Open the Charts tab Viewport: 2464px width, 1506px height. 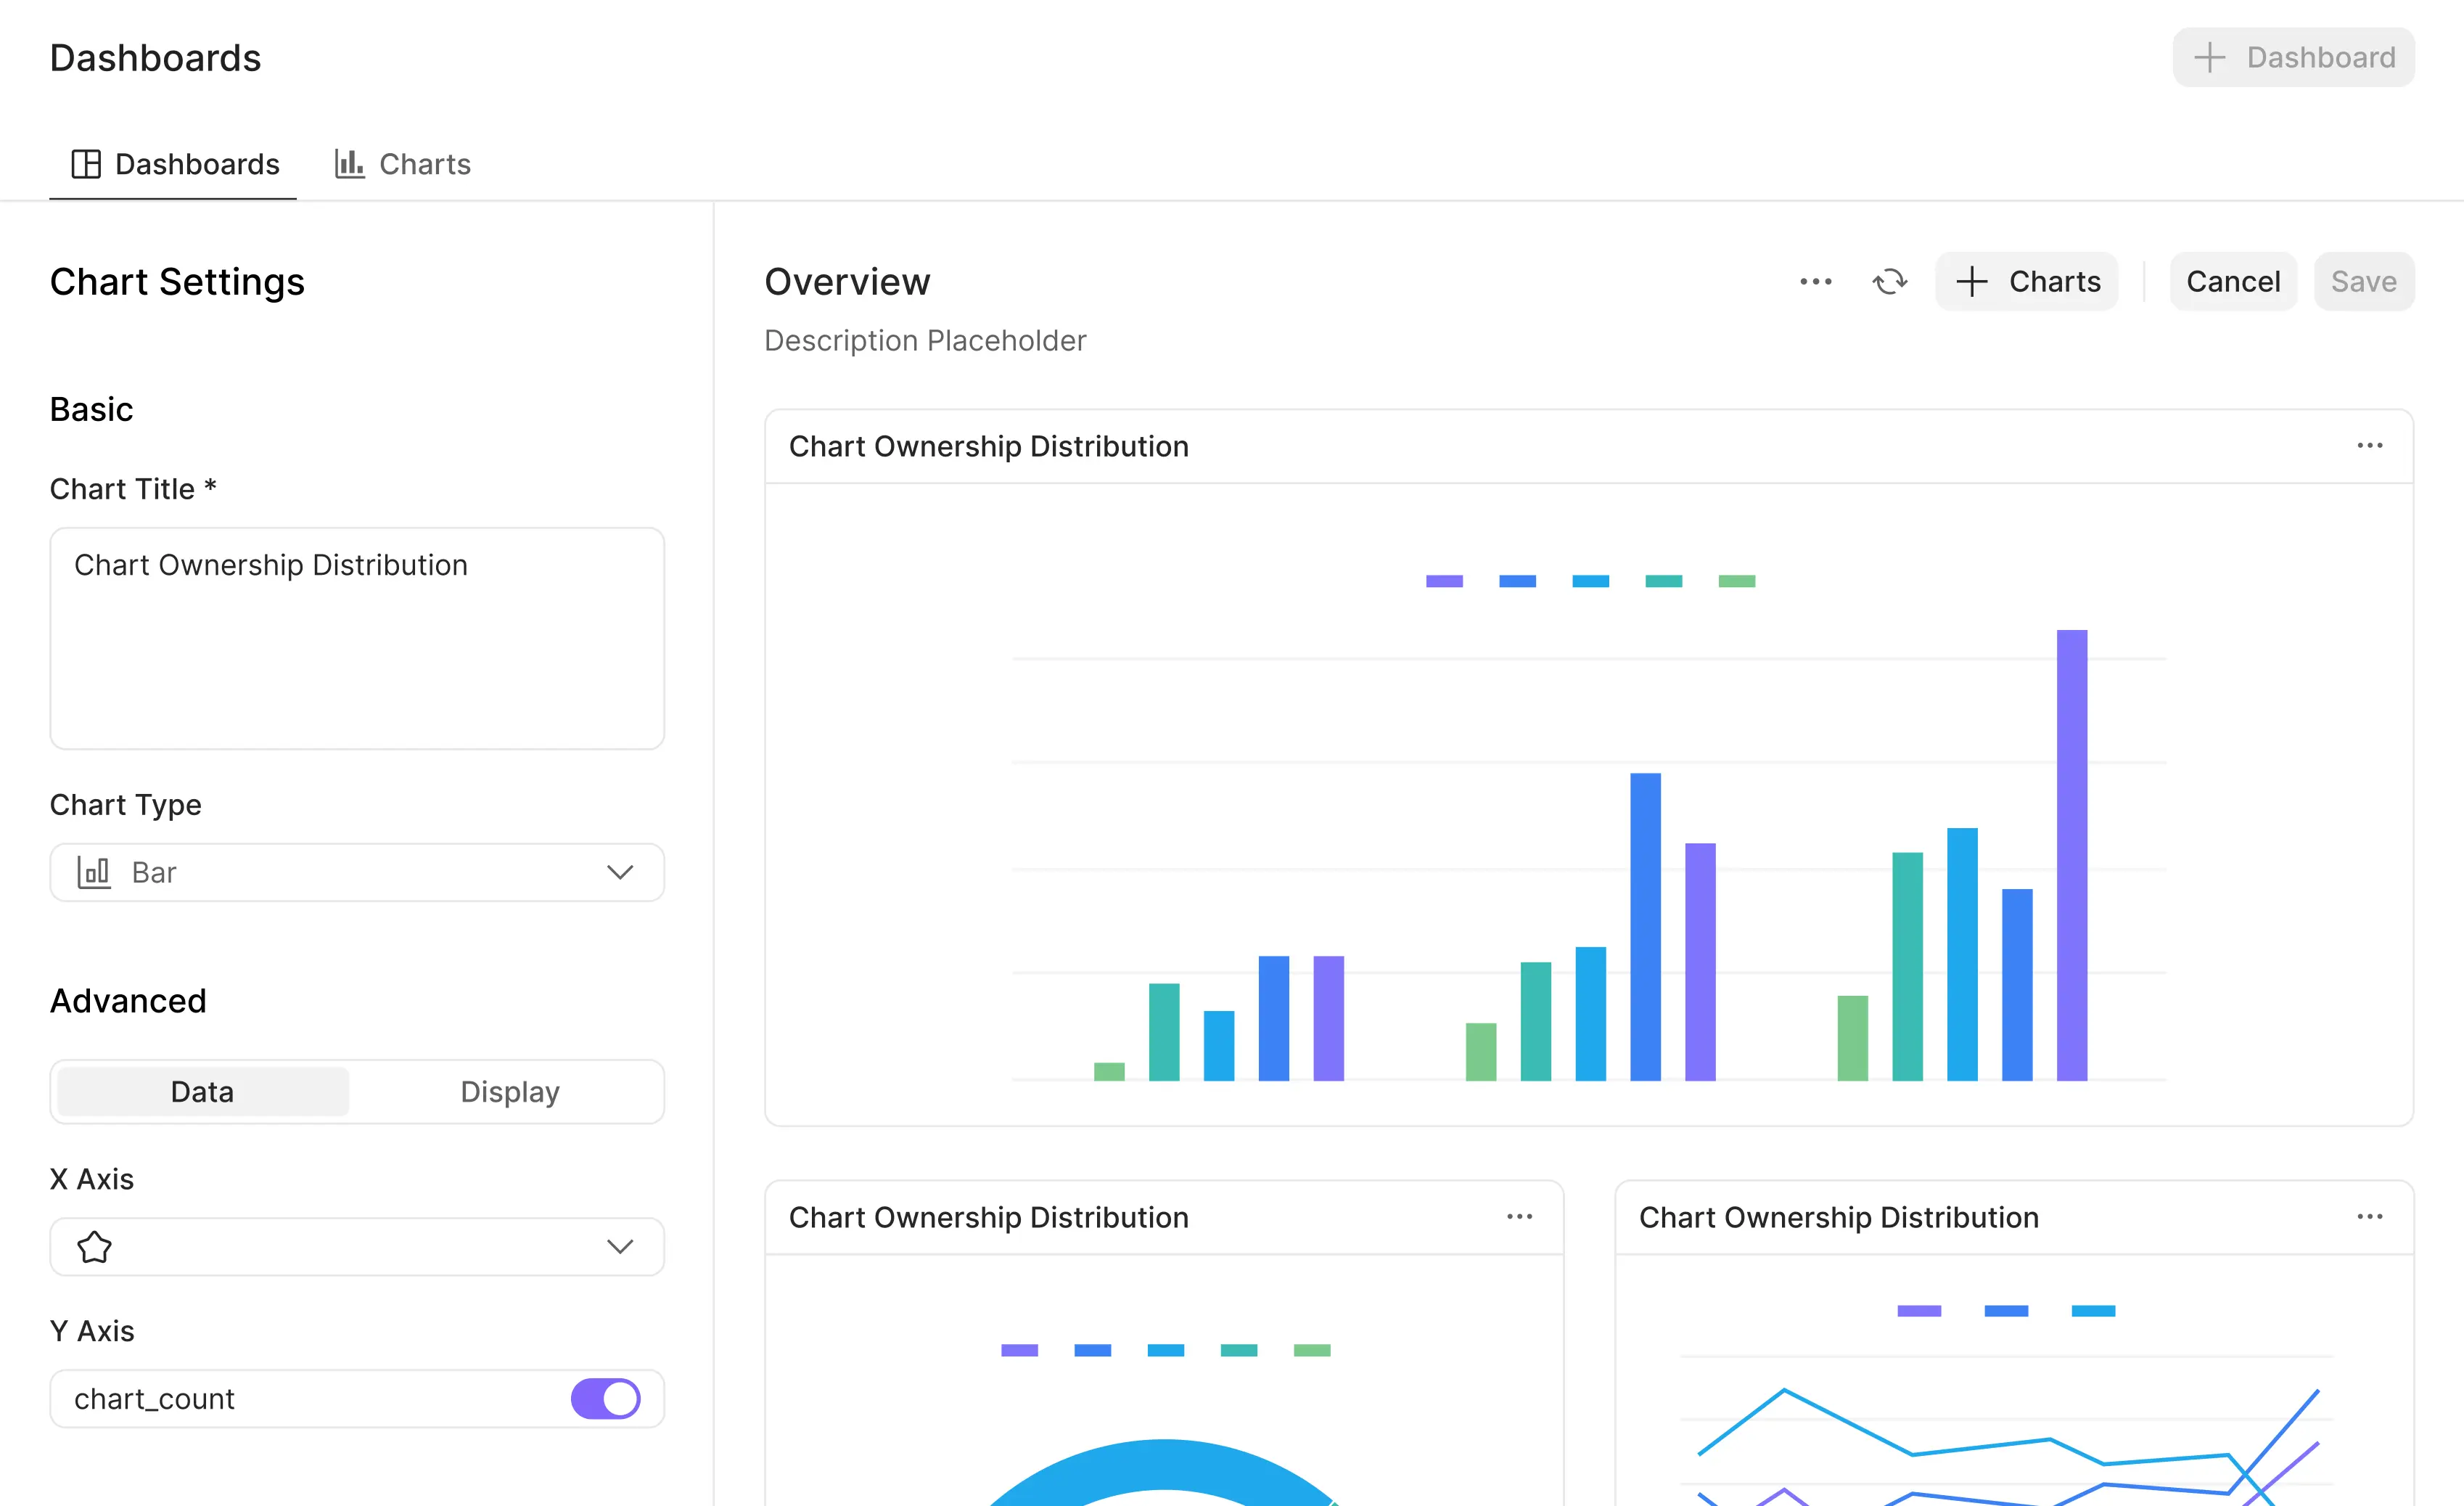point(424,164)
